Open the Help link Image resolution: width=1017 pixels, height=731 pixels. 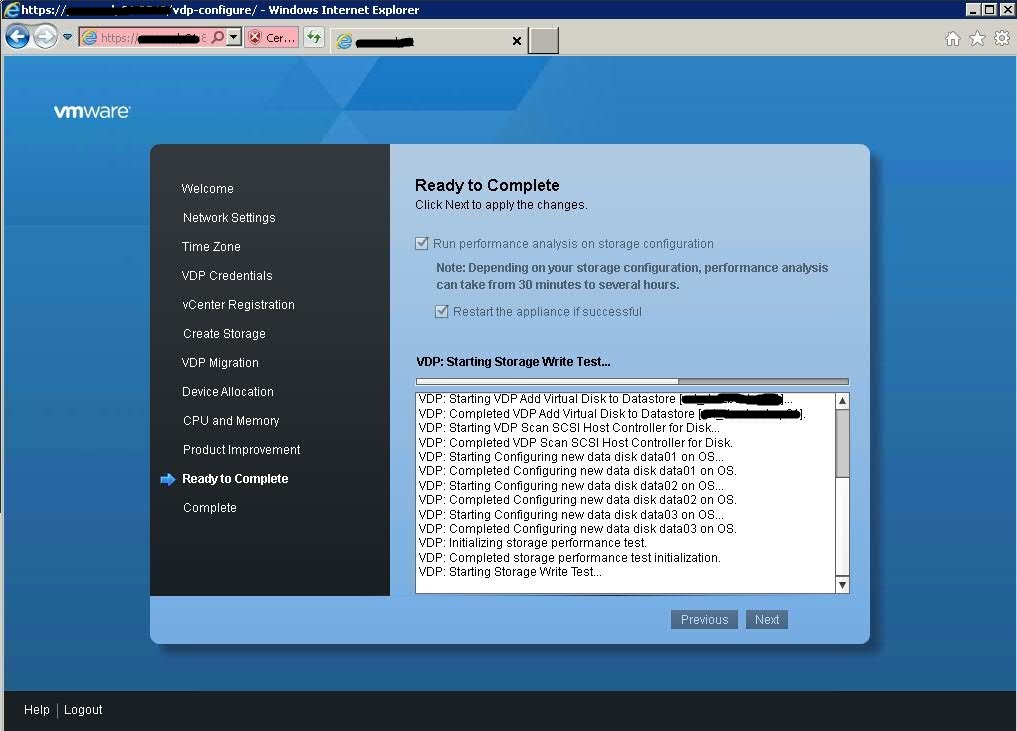pos(36,710)
